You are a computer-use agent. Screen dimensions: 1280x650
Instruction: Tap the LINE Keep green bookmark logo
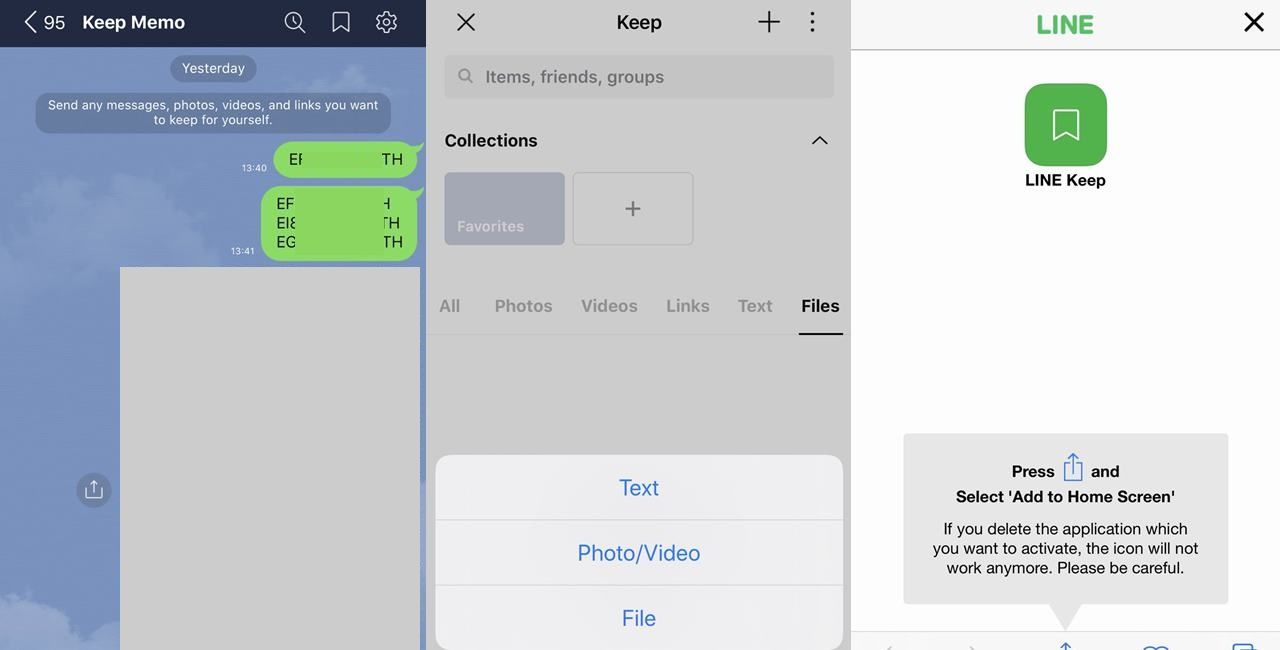point(1065,123)
